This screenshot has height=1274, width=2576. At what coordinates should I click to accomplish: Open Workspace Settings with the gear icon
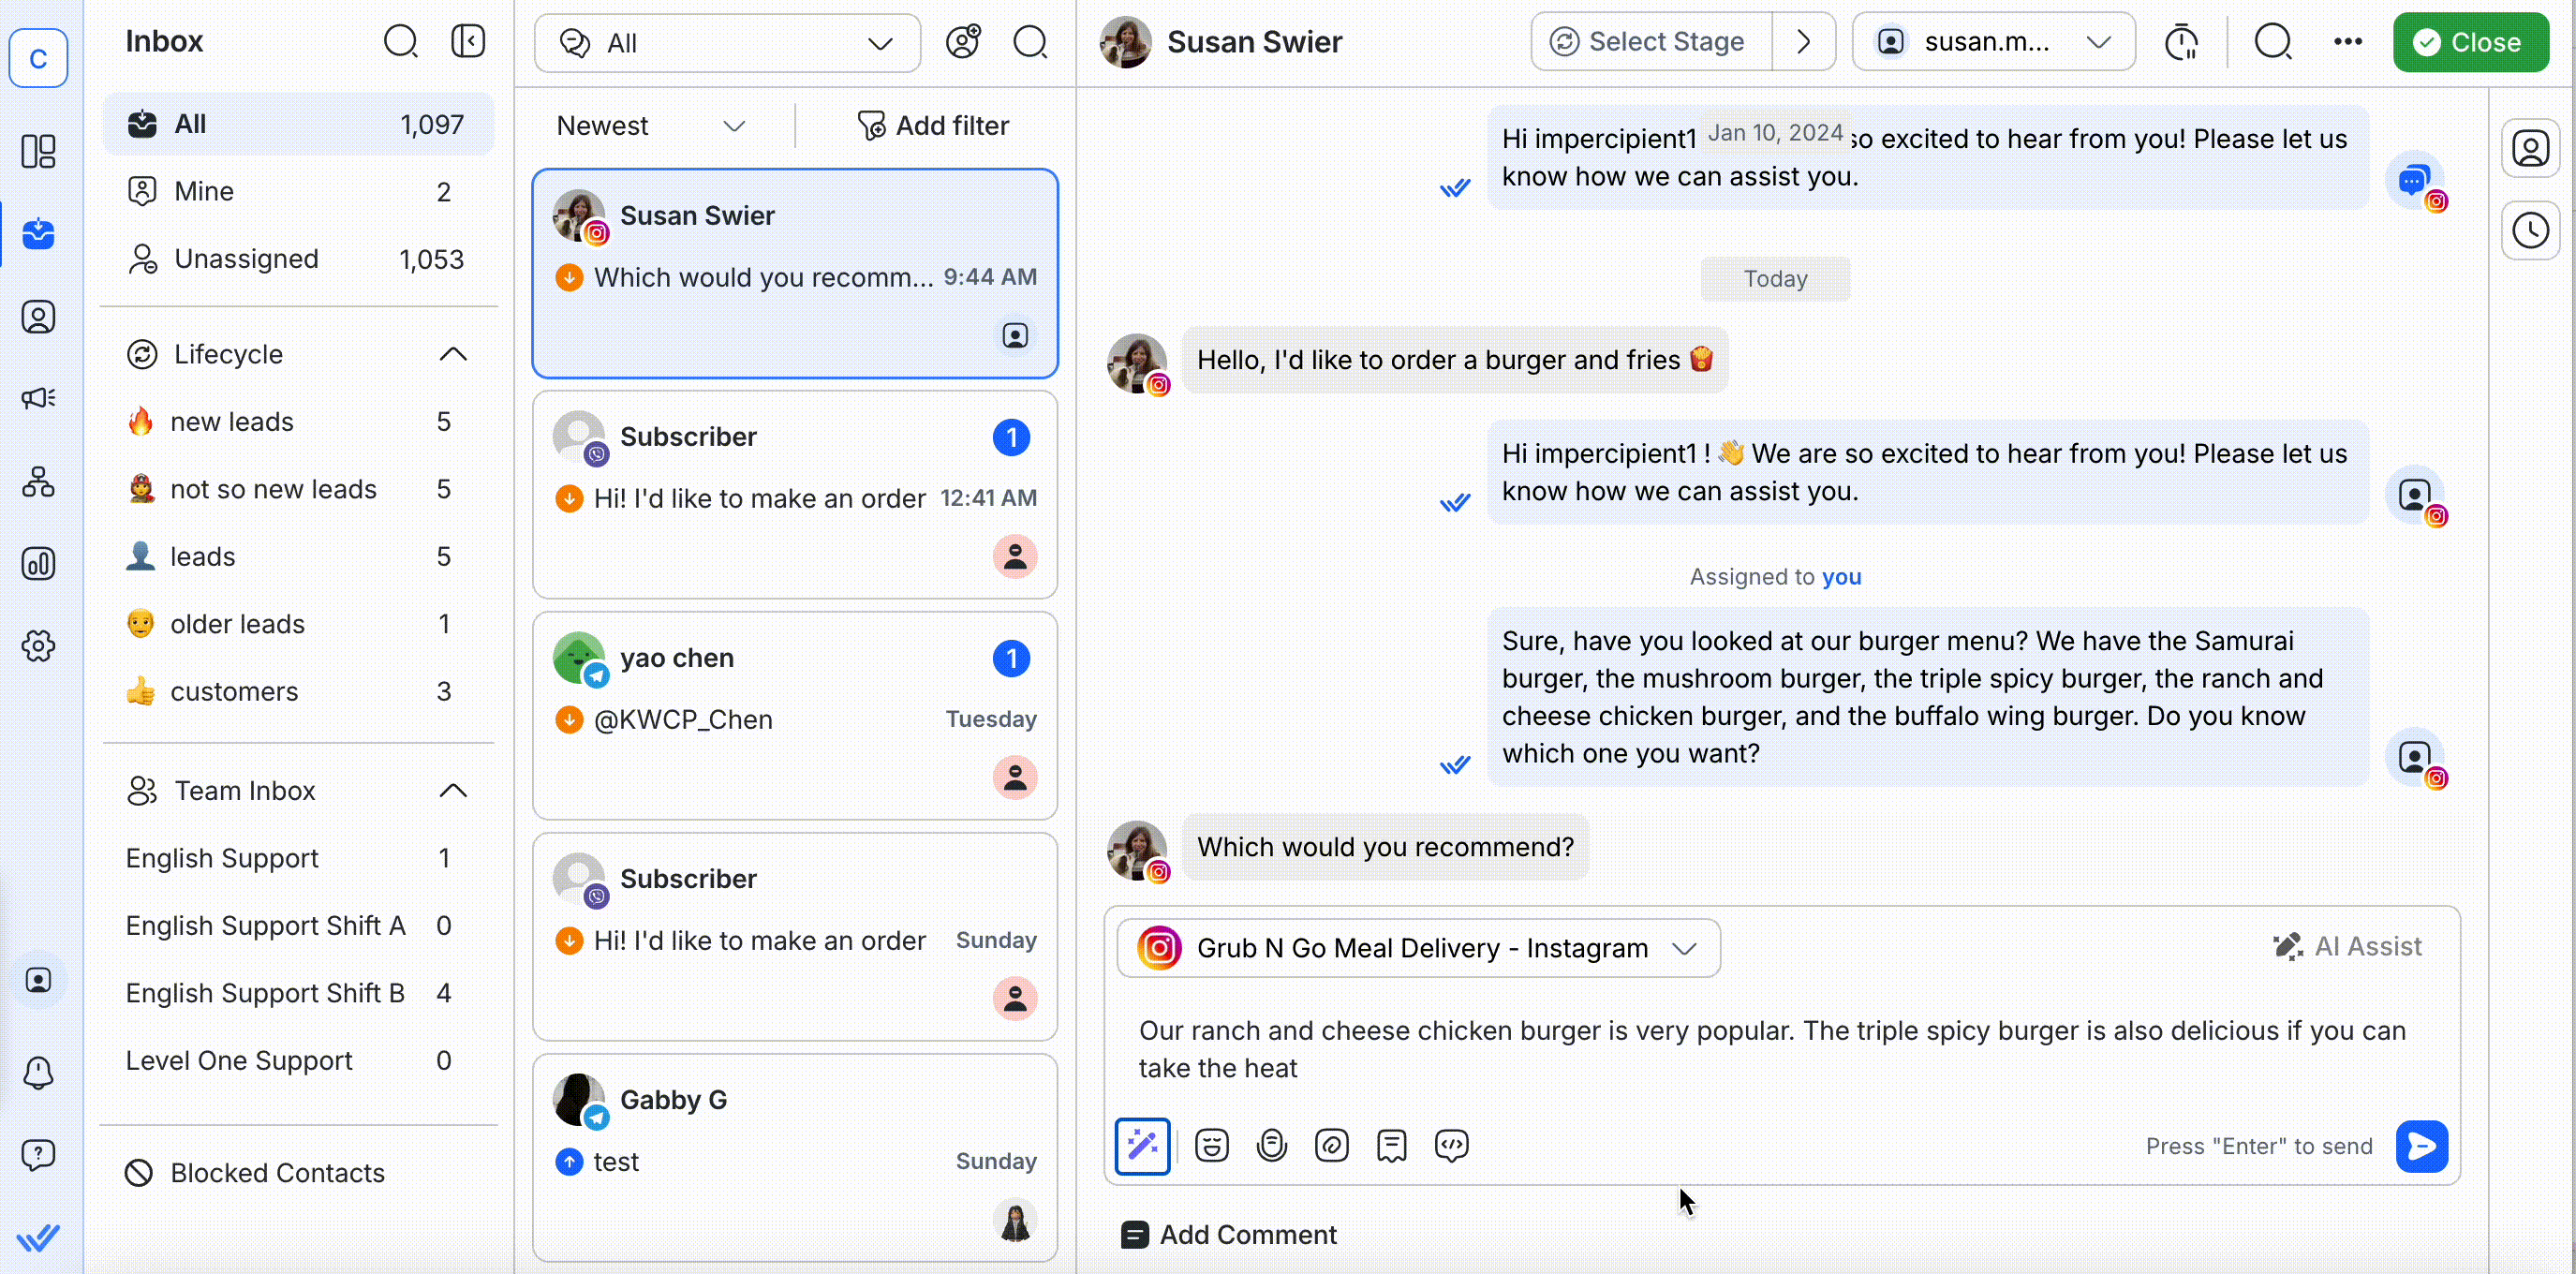pyautogui.click(x=38, y=646)
